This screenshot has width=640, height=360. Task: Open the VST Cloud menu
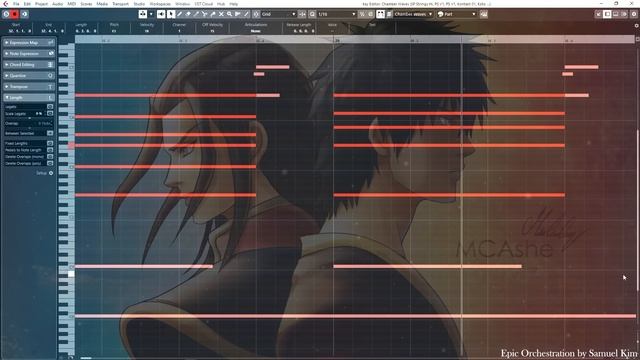(204, 4)
